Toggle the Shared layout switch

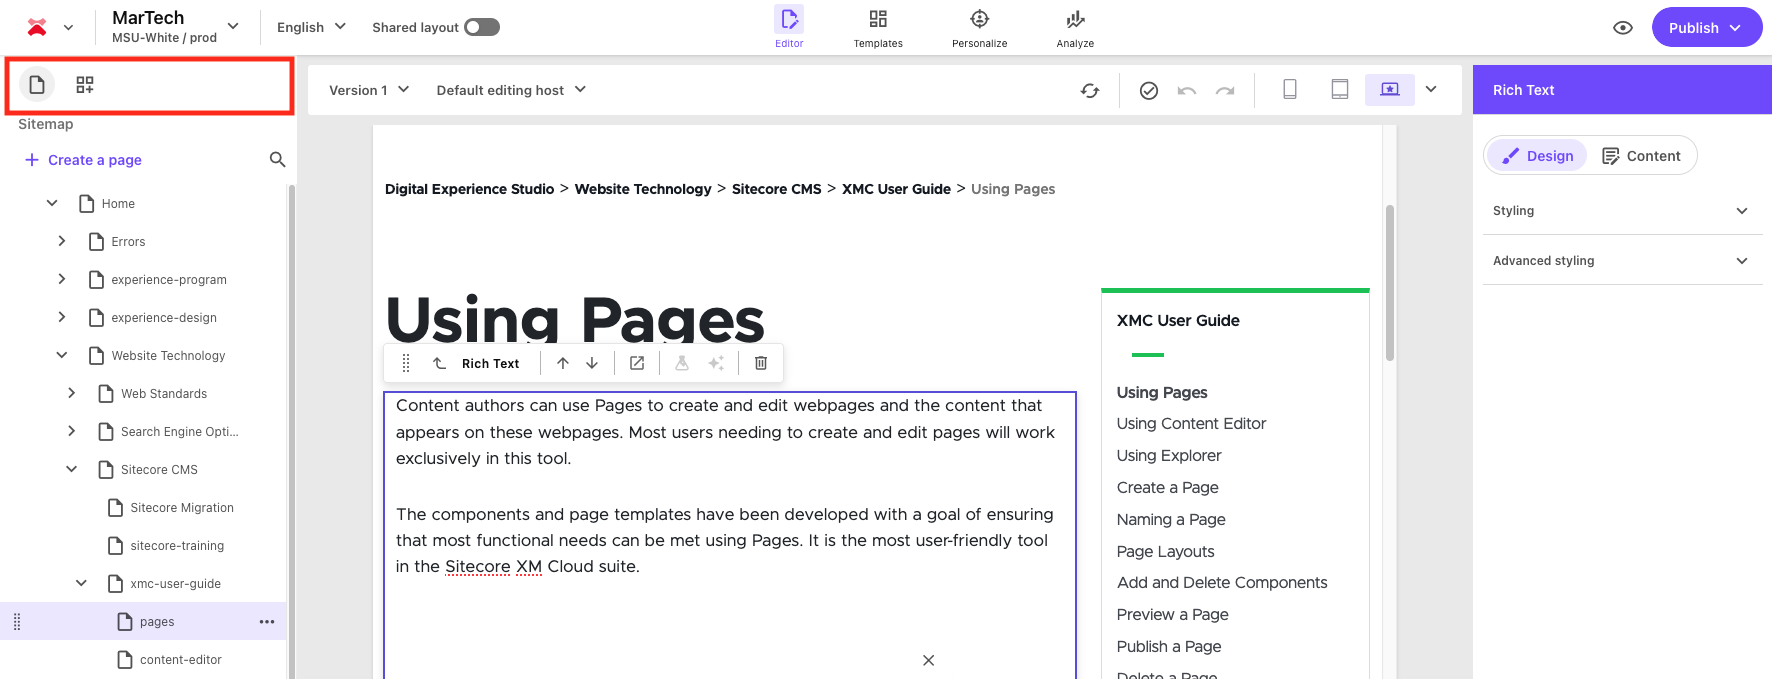tap(481, 27)
